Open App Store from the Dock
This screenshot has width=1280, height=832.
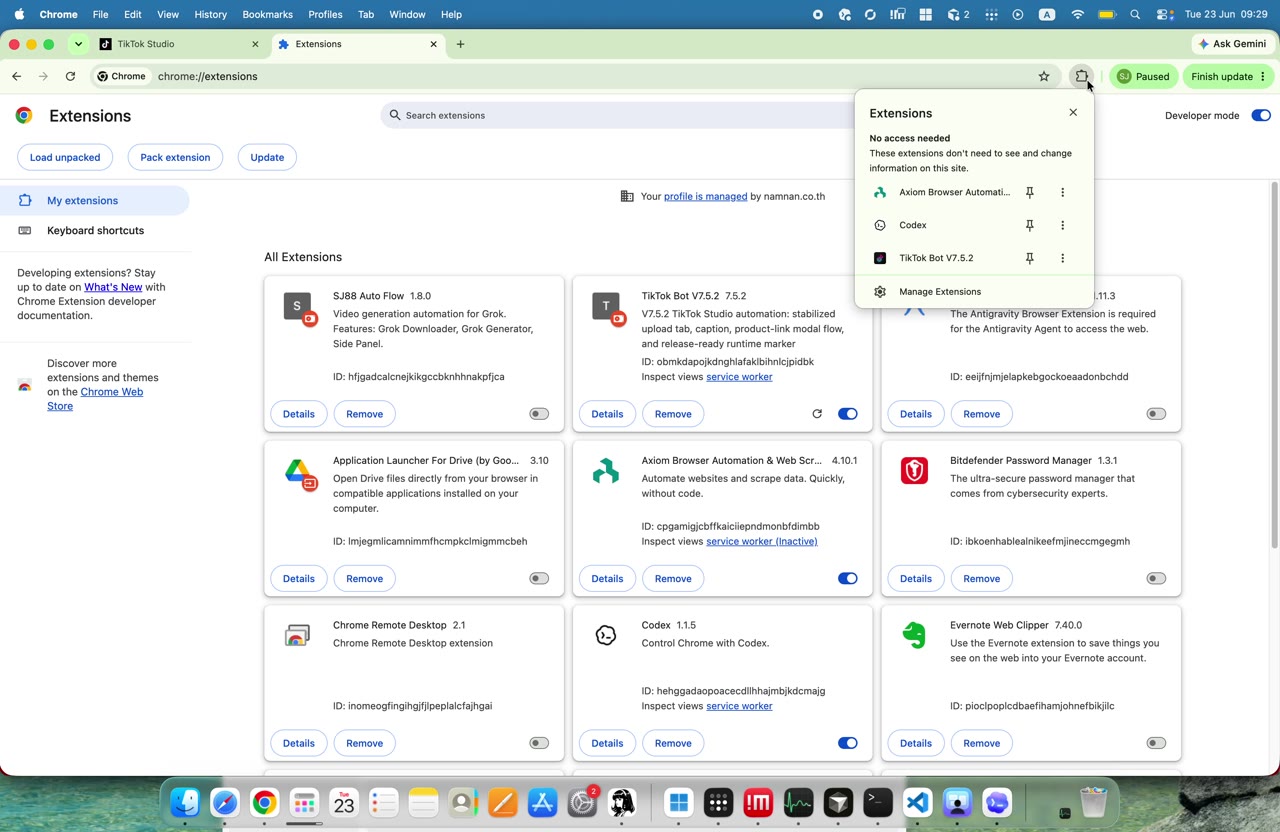pos(542,802)
